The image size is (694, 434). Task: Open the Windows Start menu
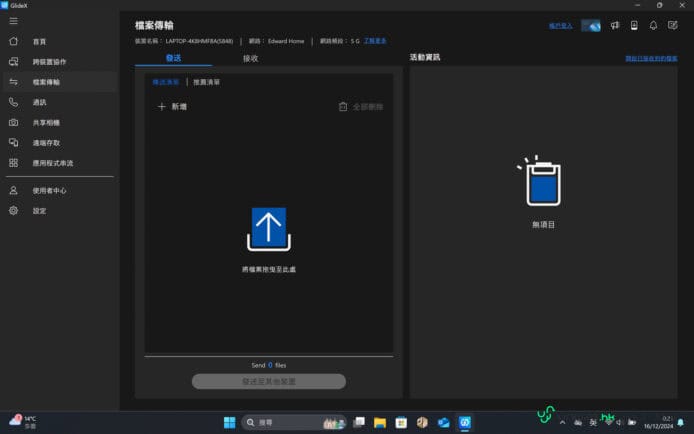tap(229, 422)
